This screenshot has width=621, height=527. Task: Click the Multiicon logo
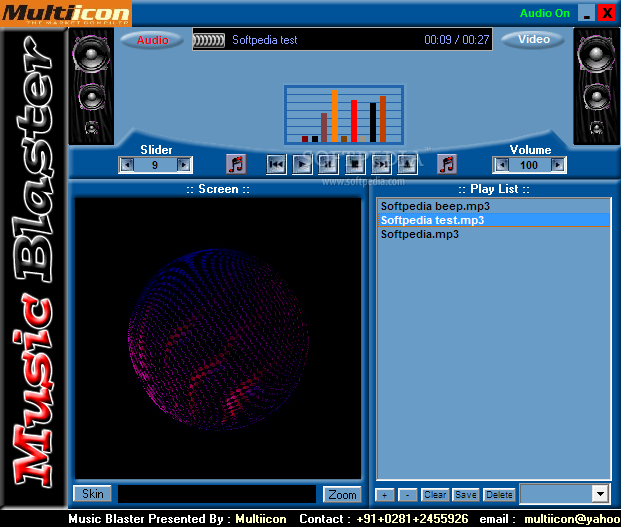pos(66,13)
